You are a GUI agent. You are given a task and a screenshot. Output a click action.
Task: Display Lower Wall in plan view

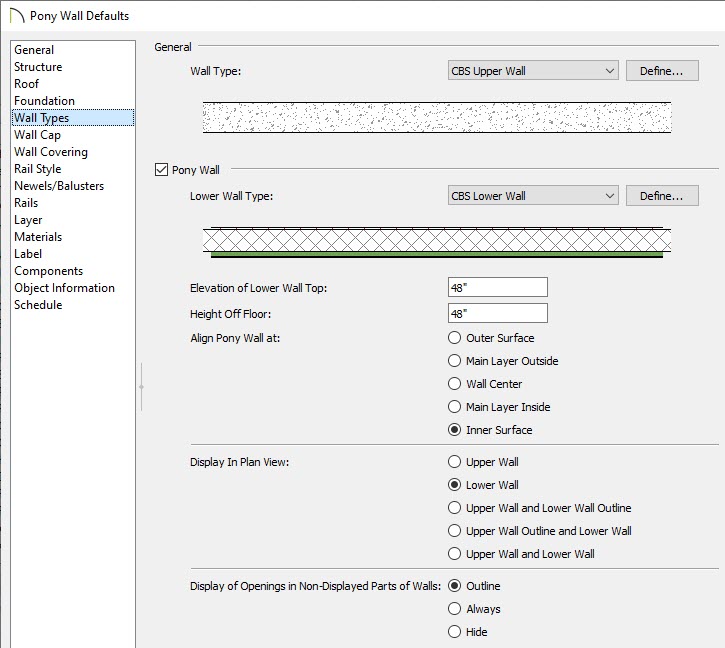click(455, 485)
